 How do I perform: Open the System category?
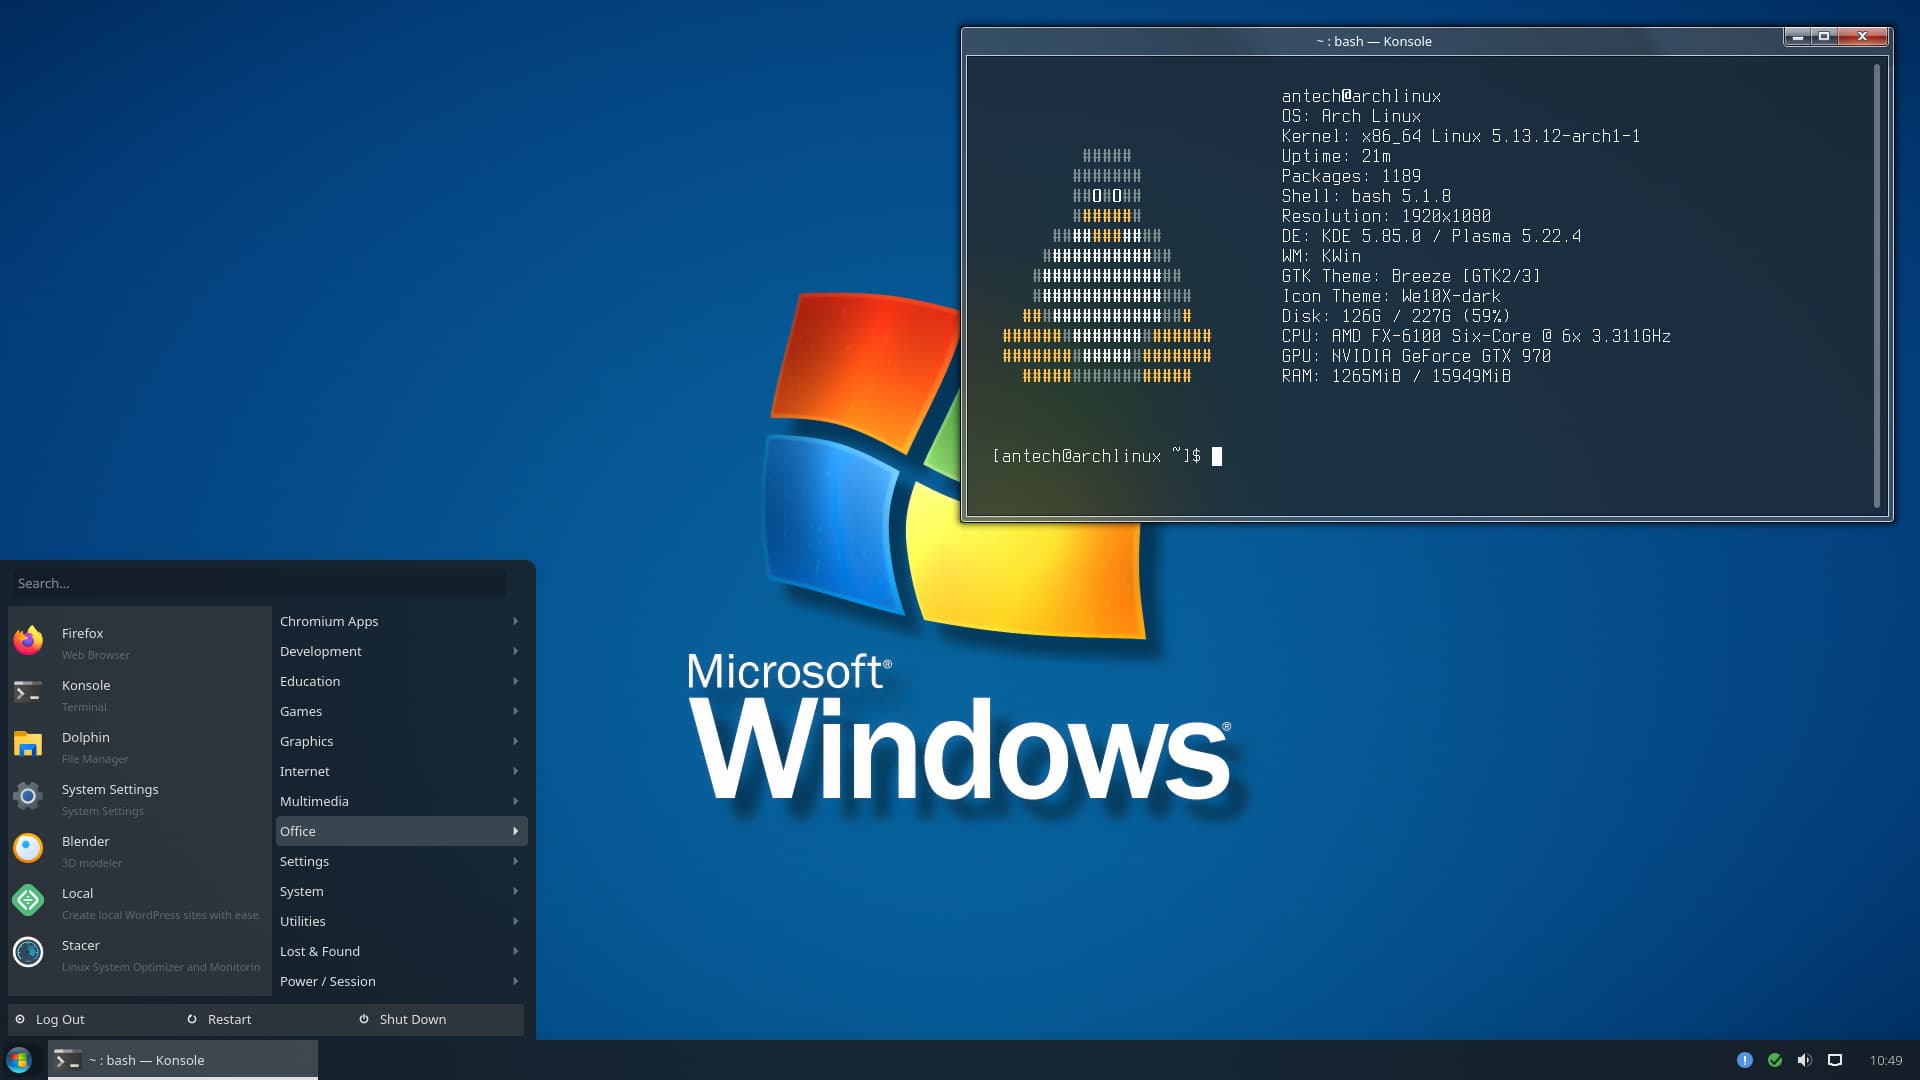point(401,891)
